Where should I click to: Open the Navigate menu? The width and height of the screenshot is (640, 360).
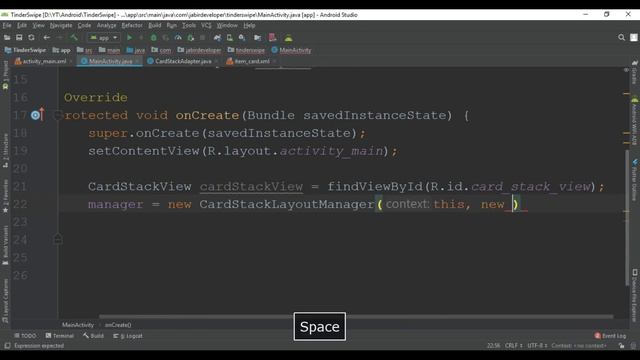(61, 25)
